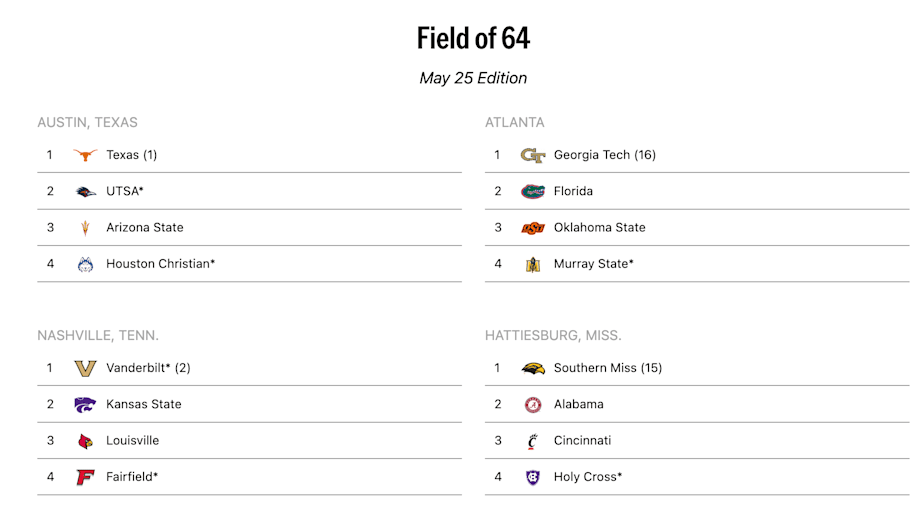Viewport: 912px width, 513px height.
Task: Select the Vanderbilt* (2) team name
Action: (148, 368)
